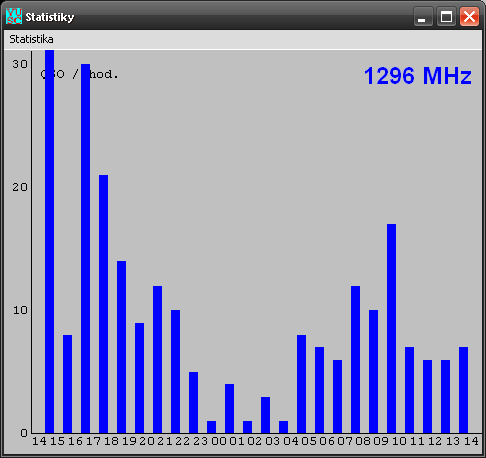Click the 10 label on Y axis
The width and height of the screenshot is (486, 458).
coord(20,310)
